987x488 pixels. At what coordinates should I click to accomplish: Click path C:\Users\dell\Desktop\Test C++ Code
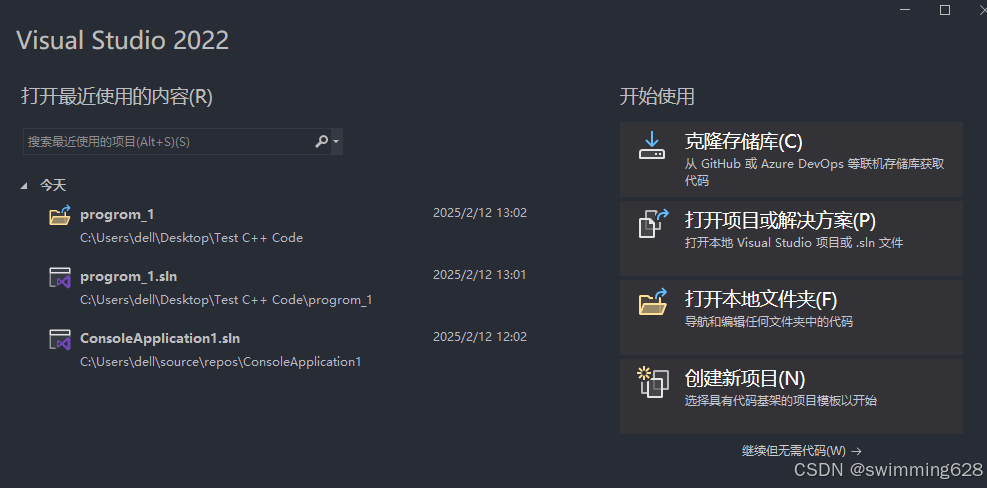tap(191, 238)
